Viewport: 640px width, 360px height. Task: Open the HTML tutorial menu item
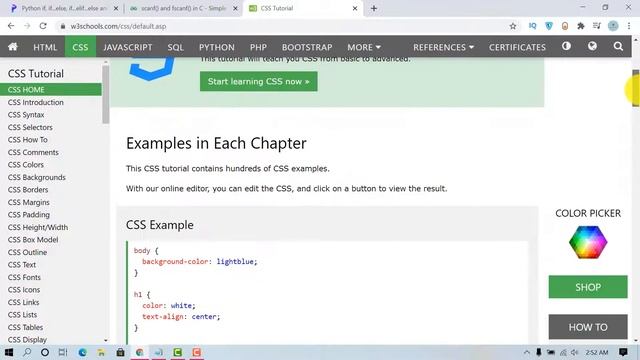click(x=45, y=47)
